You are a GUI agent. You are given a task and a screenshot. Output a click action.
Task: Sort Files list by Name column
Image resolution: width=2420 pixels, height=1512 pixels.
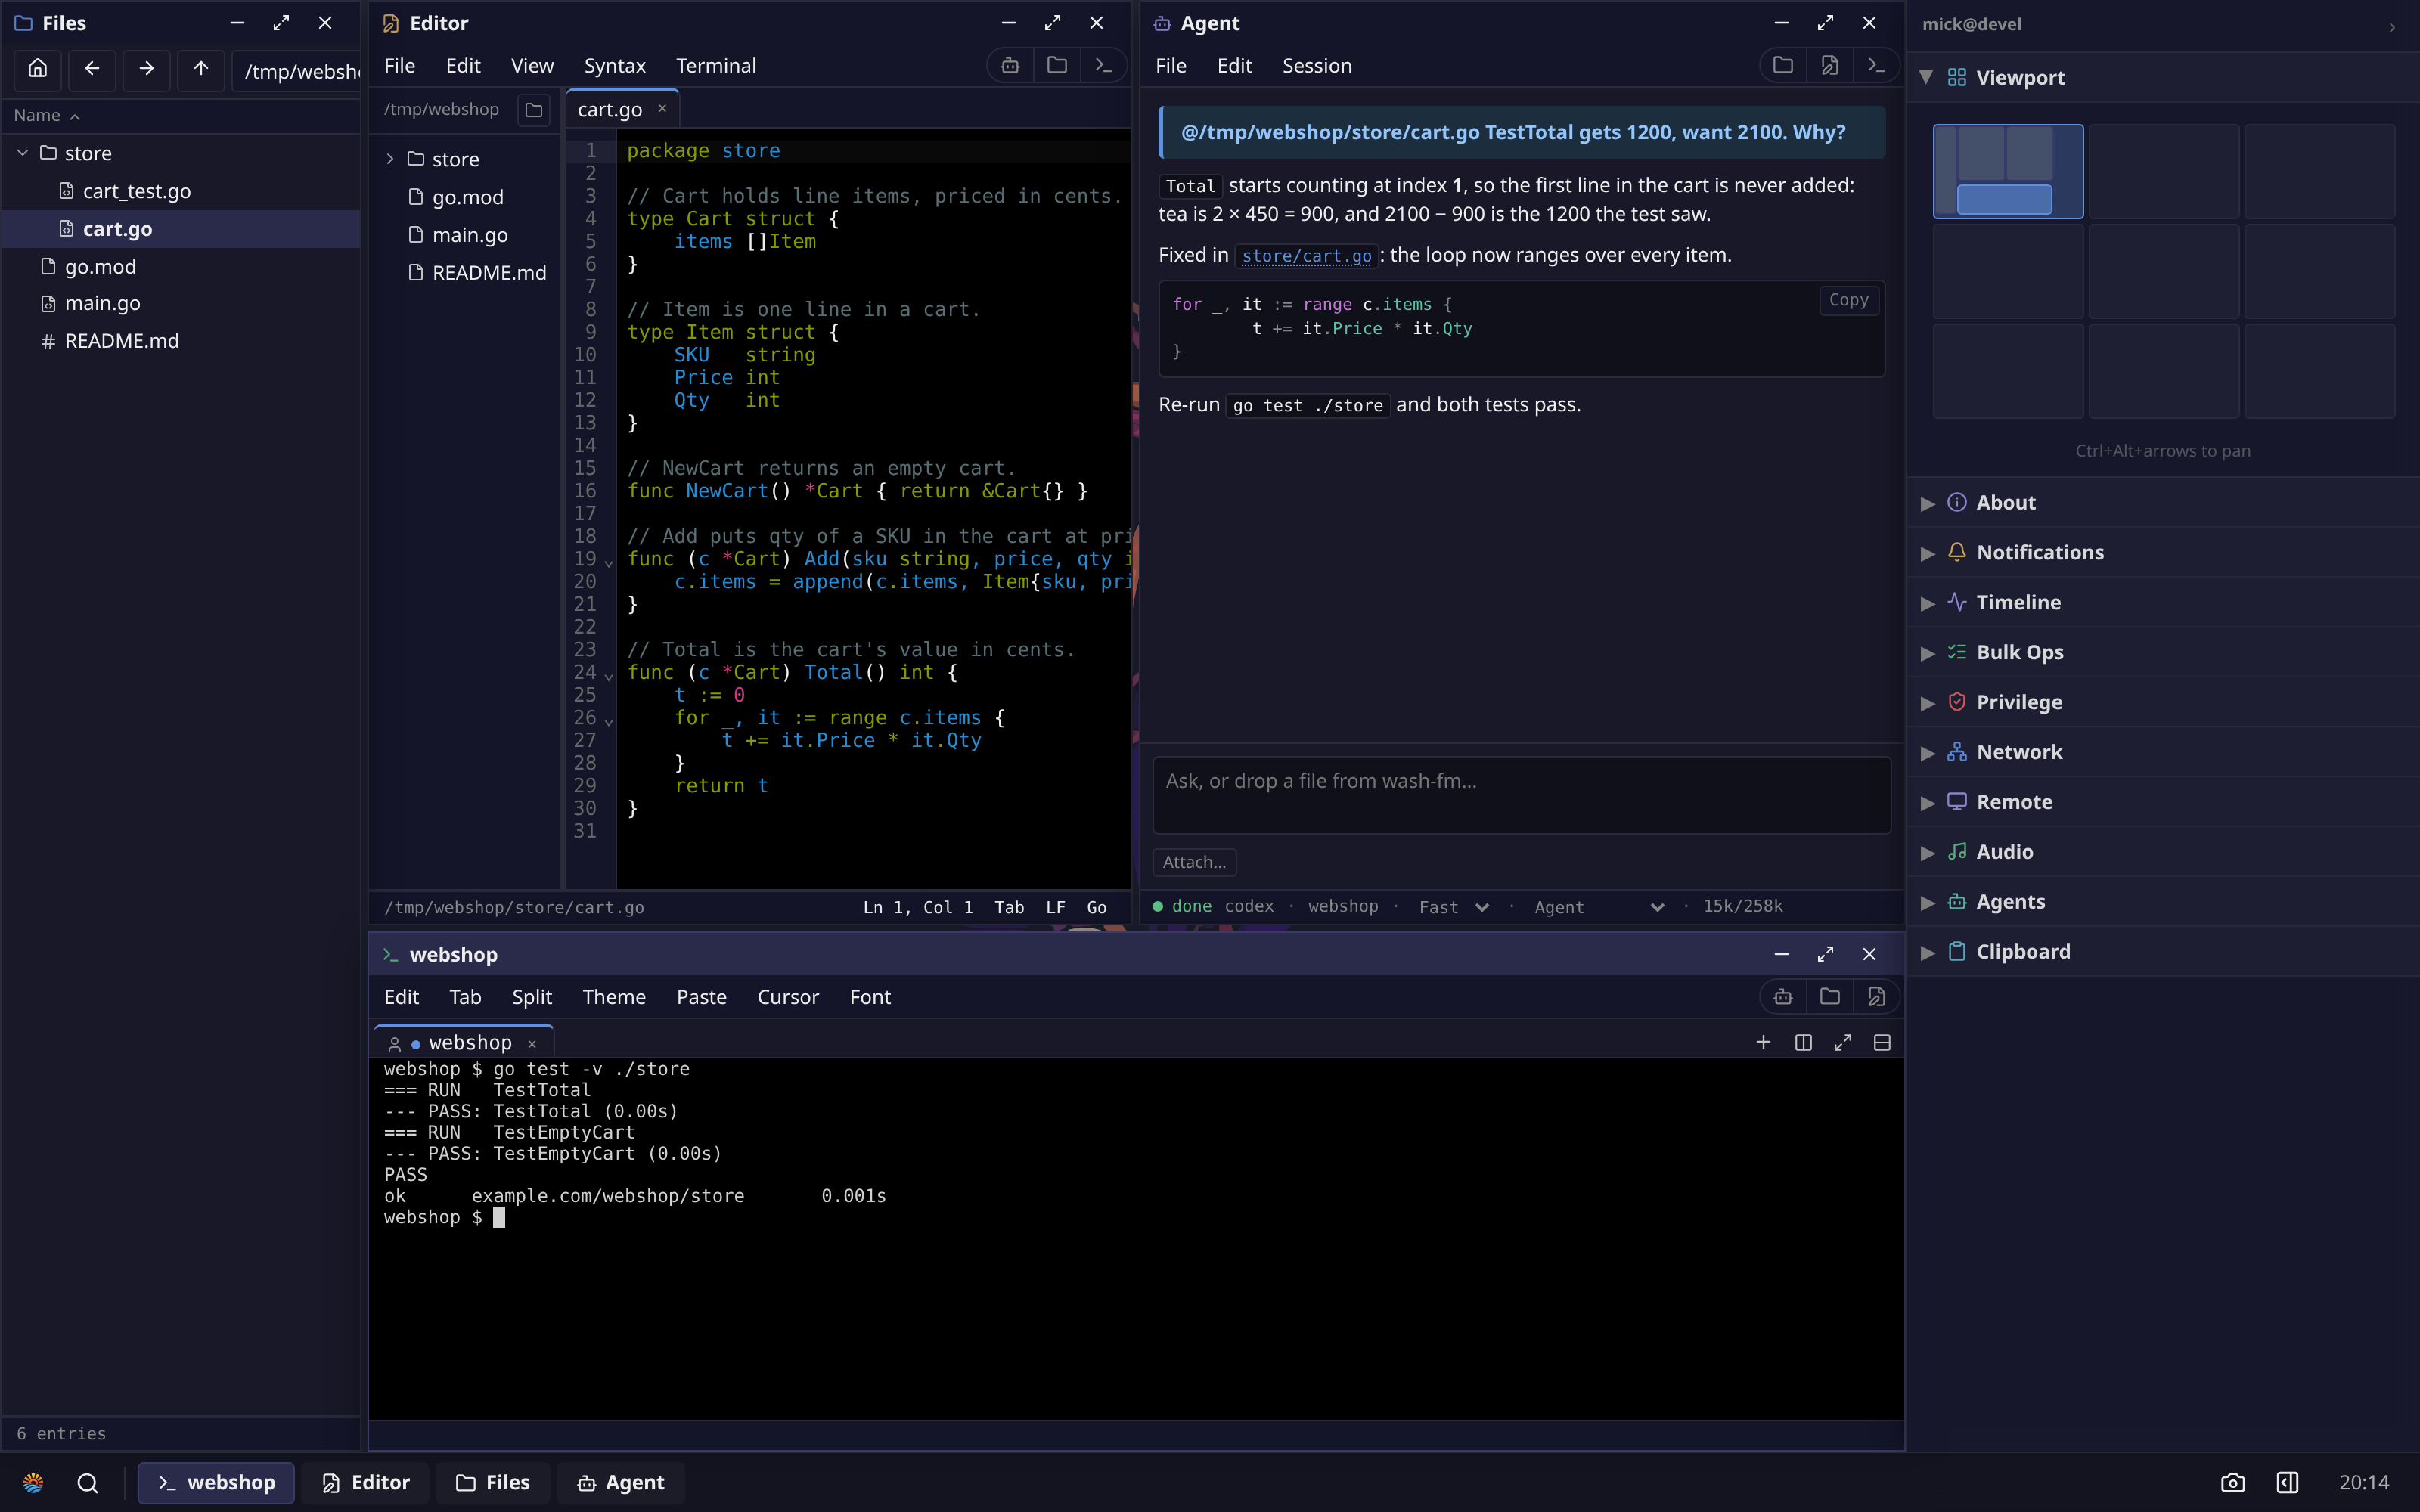click(46, 115)
